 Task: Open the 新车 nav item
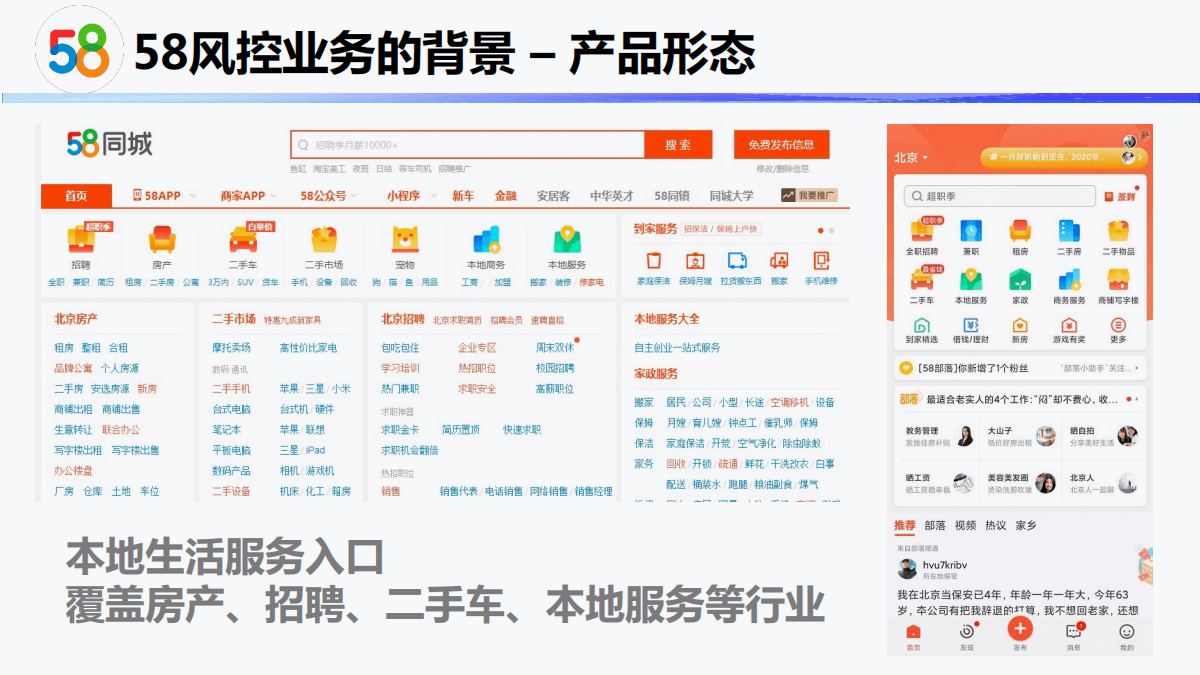click(463, 196)
